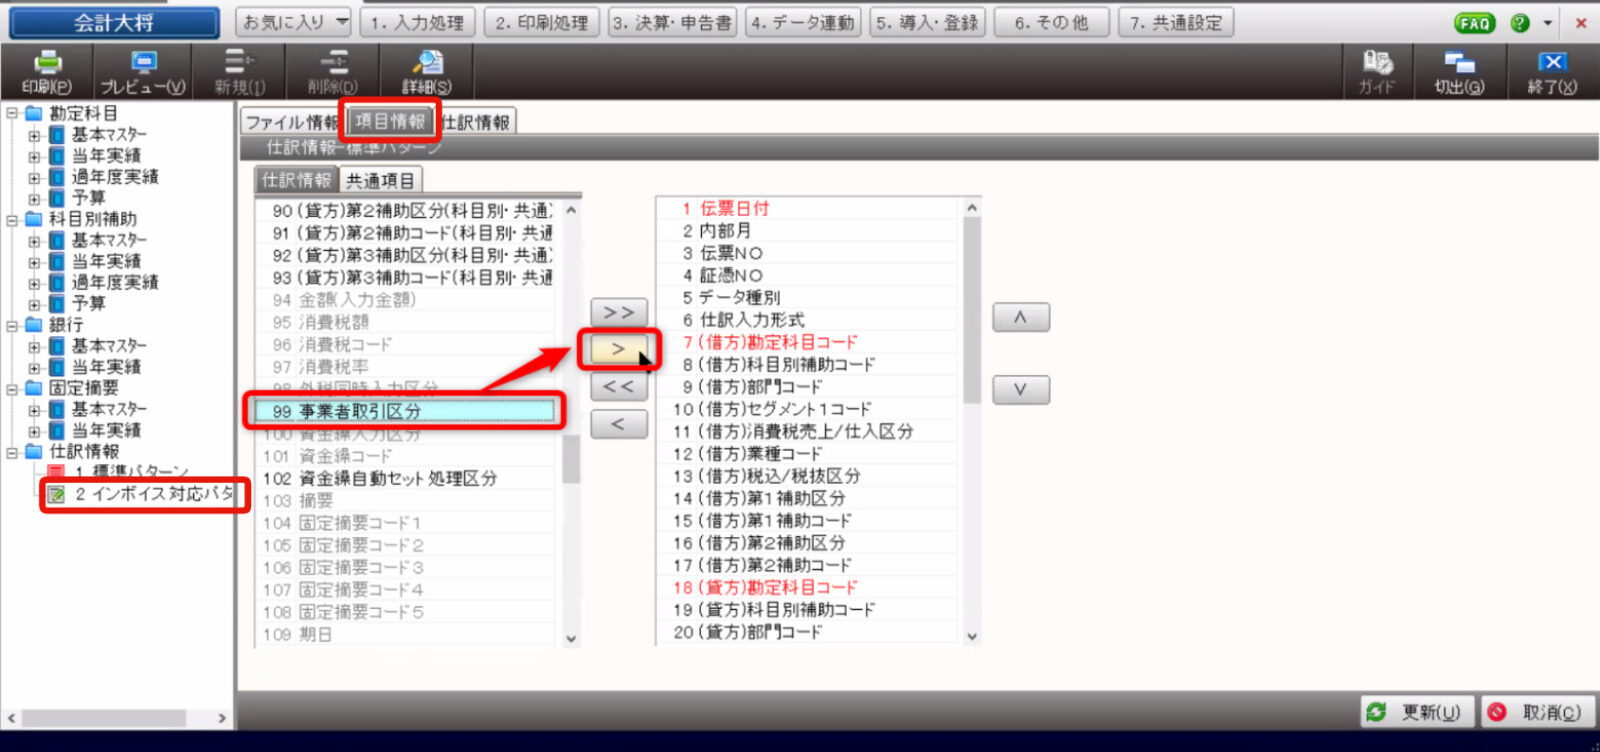Click the インボイス対応パターン document icon

coord(56,494)
